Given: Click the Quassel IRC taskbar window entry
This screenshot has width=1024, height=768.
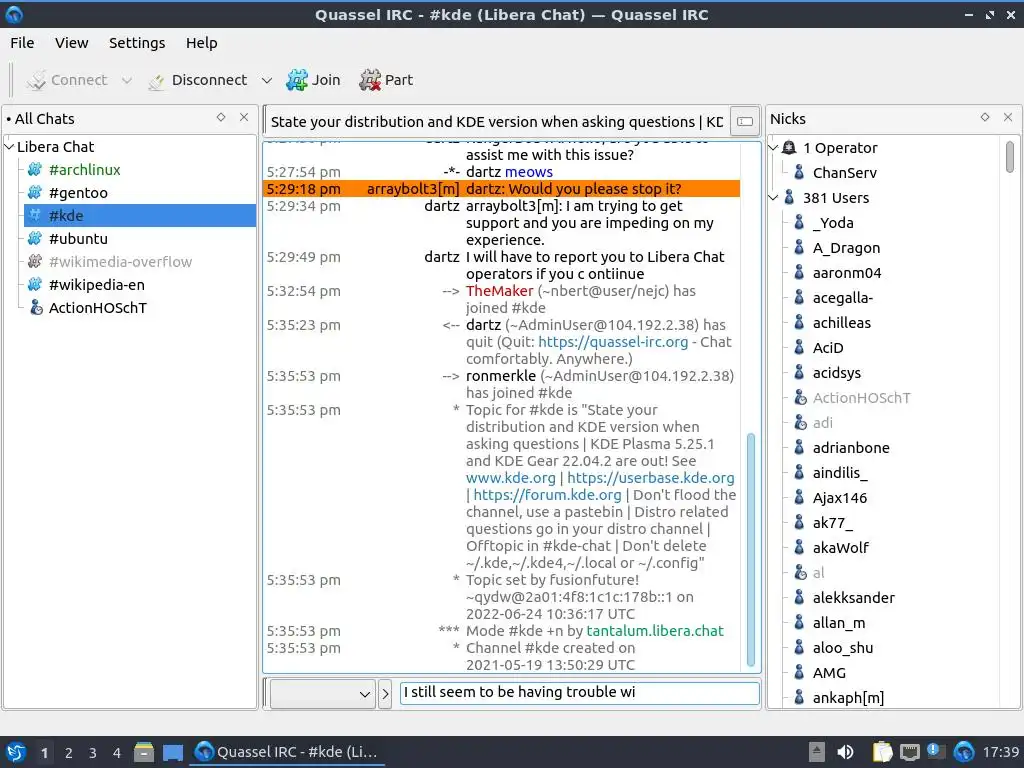Looking at the screenshot, I should [287, 752].
